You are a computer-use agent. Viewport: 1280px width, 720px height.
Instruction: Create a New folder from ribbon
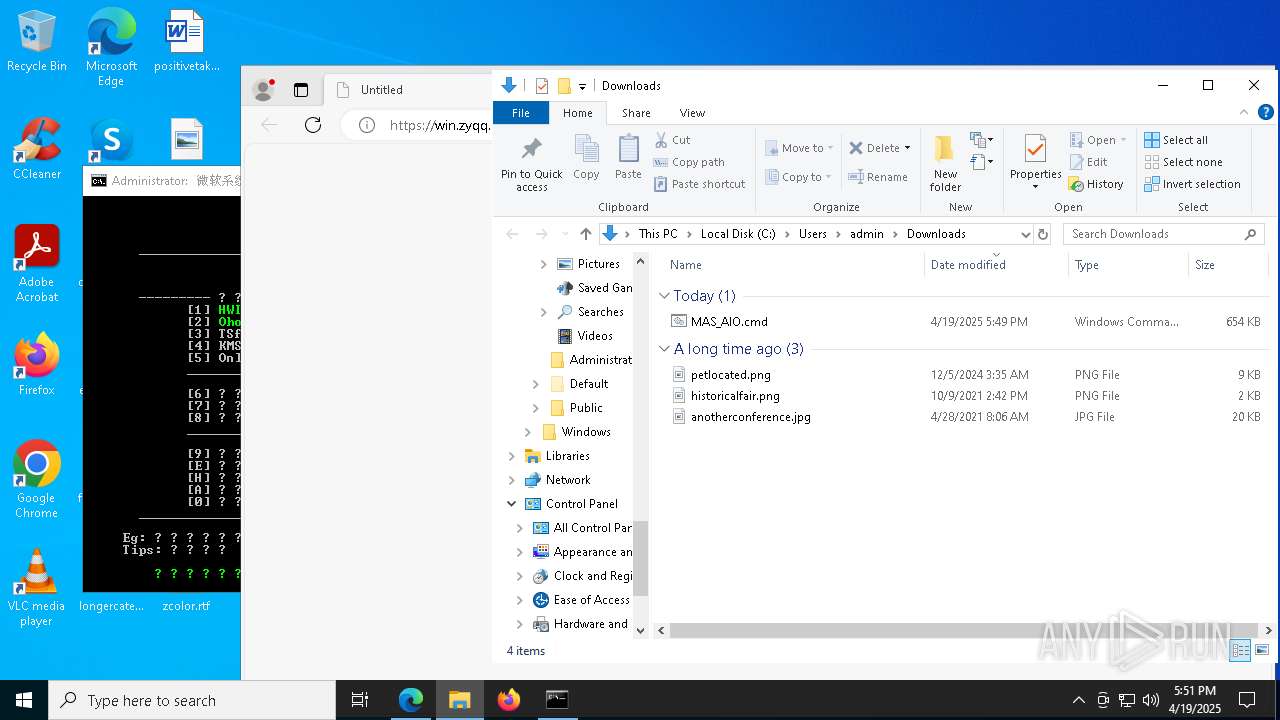pos(945,162)
